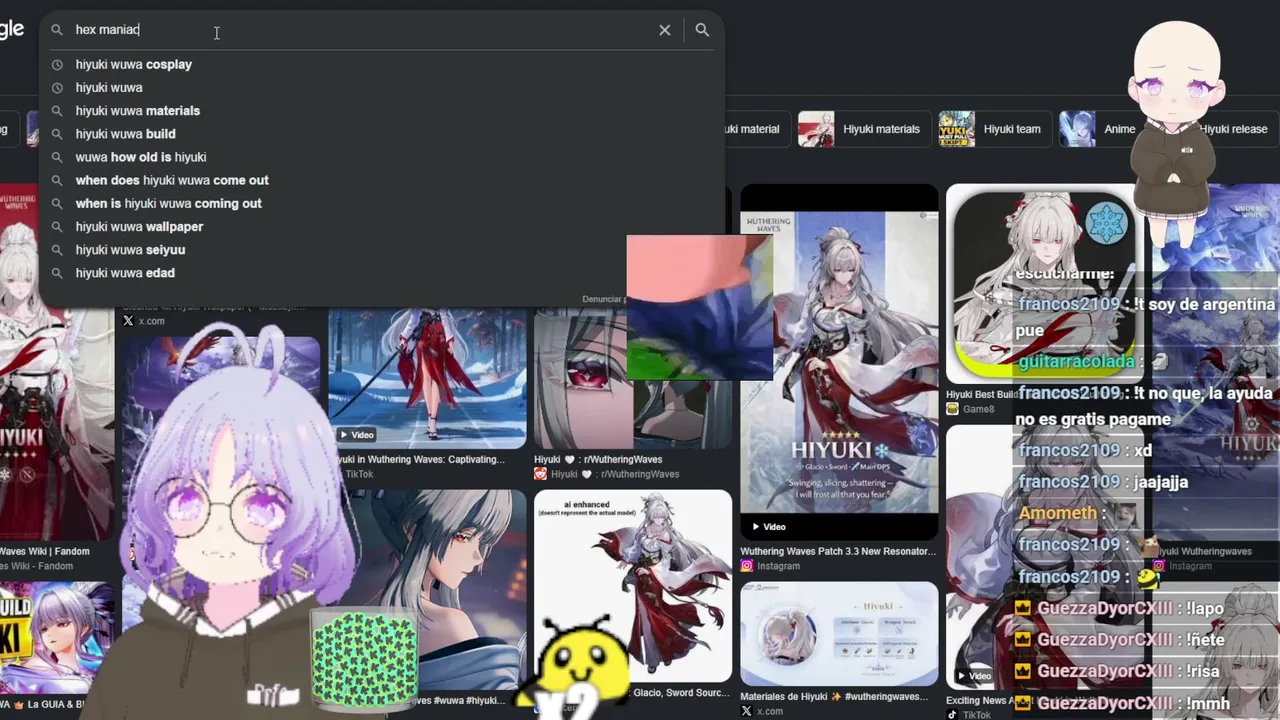Click the Game8 favicon under Hiyuki Best Build
The height and width of the screenshot is (720, 1280).
tap(952, 409)
